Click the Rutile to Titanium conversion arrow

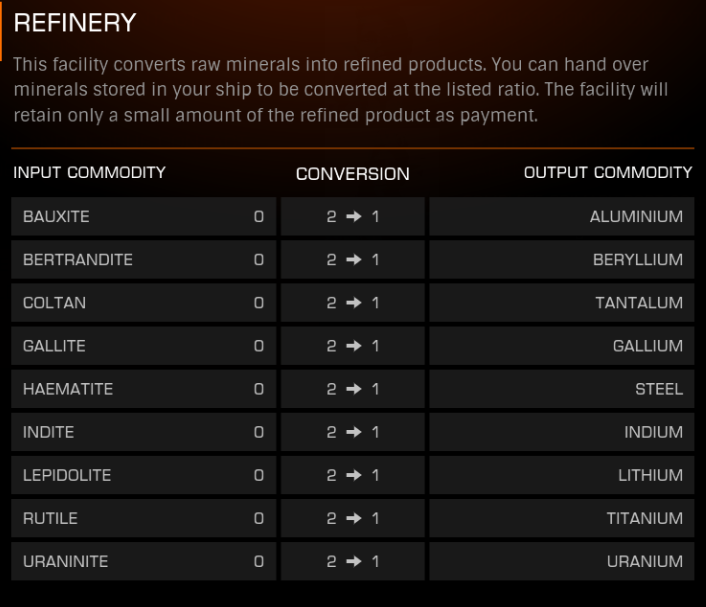click(x=354, y=518)
